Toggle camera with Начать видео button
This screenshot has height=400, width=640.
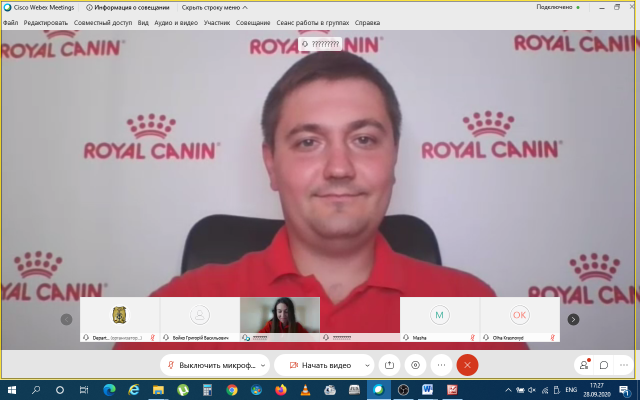(317, 365)
